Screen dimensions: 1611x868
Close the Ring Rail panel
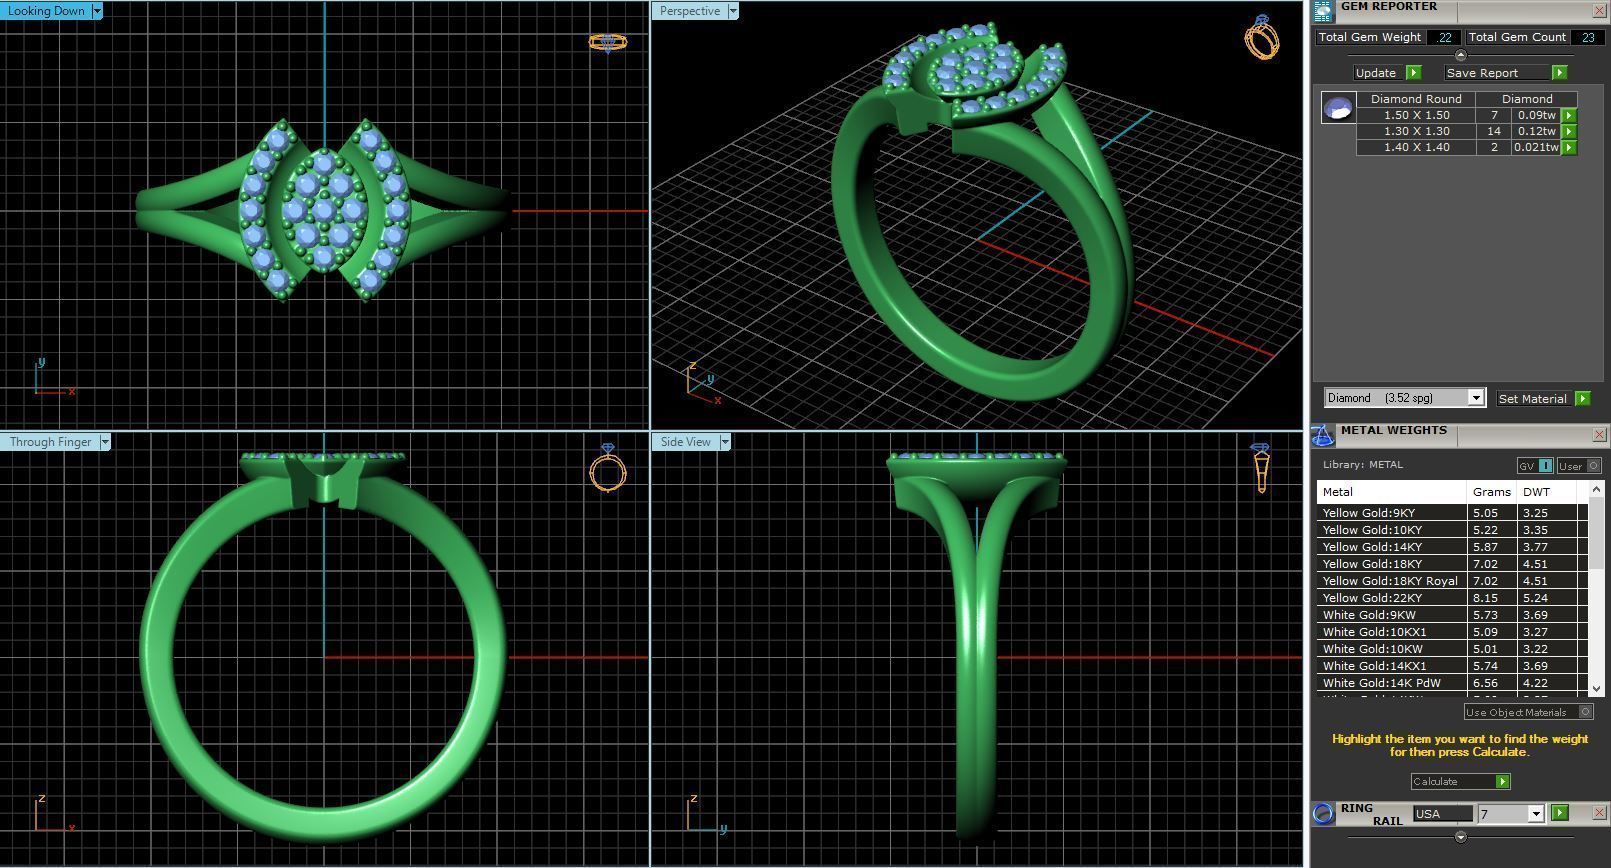point(1598,813)
